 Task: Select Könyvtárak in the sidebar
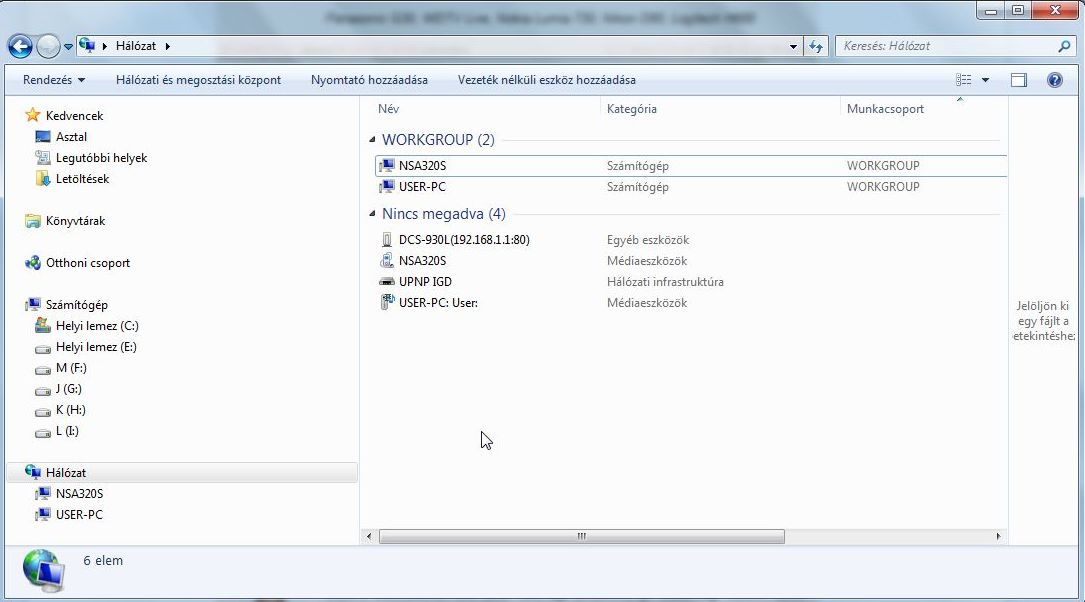point(75,221)
